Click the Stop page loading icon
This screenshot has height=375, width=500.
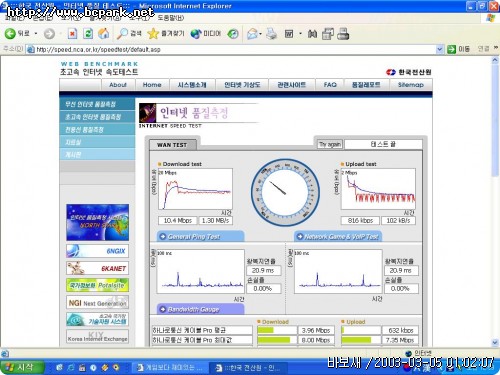point(72,33)
